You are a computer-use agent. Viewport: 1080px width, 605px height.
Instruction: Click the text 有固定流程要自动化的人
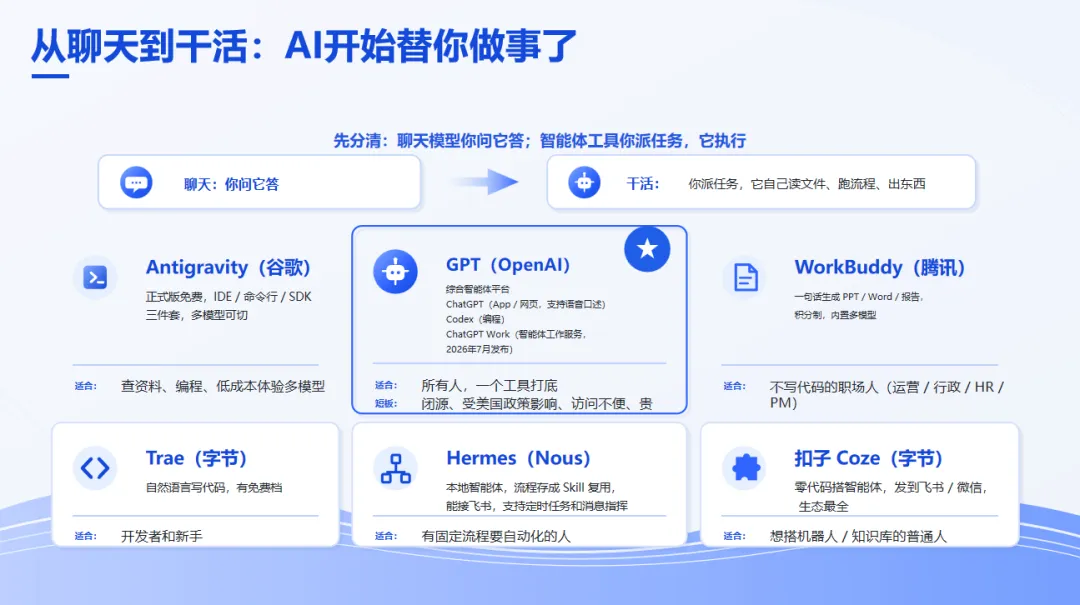coord(496,536)
